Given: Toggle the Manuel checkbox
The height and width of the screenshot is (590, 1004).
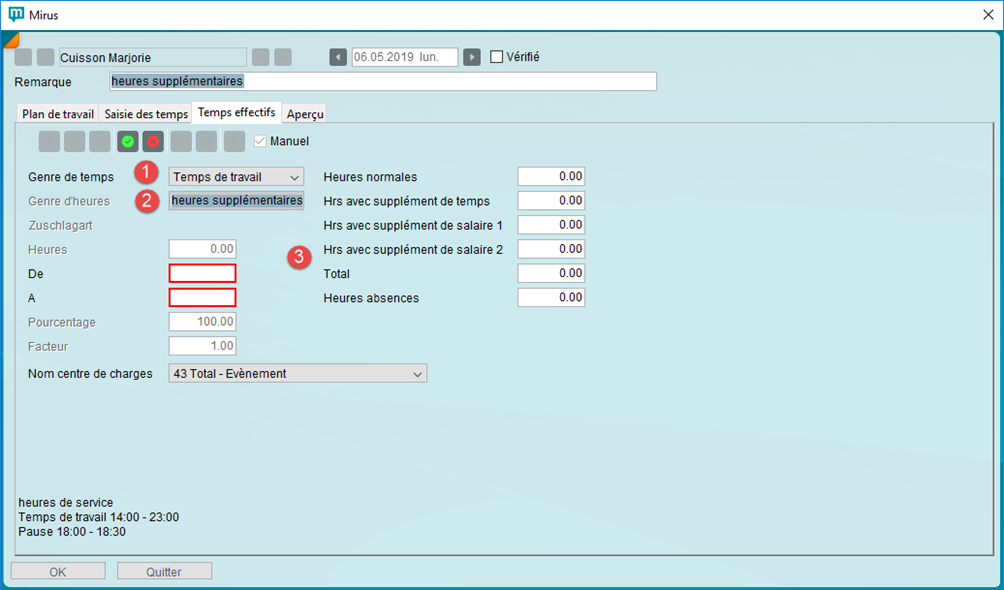Looking at the screenshot, I should coord(261,142).
